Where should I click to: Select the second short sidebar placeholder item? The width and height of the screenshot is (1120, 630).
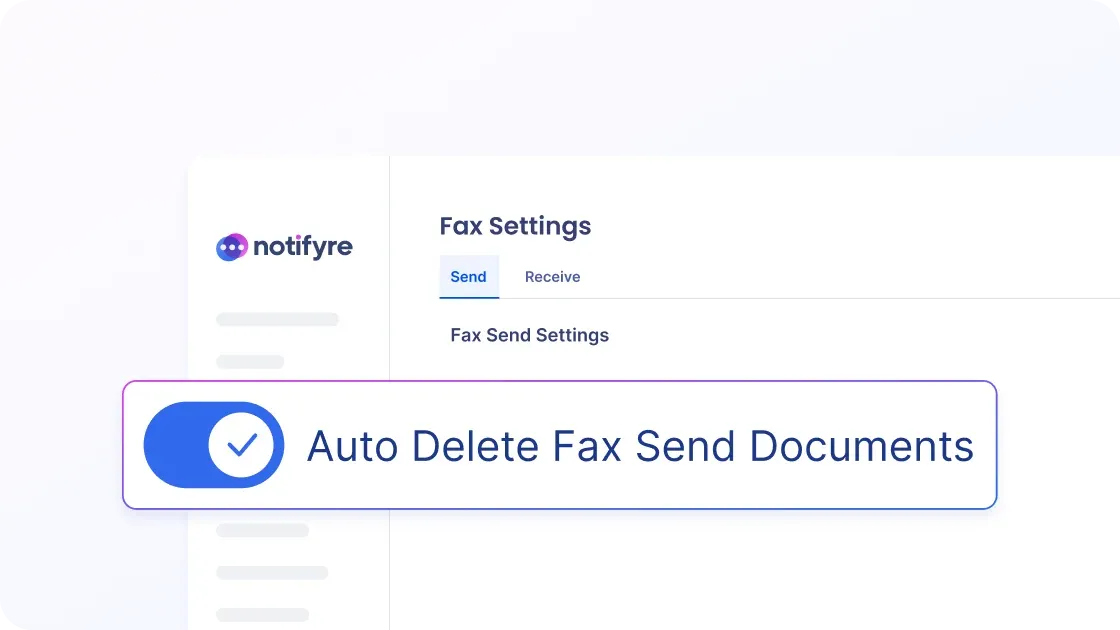coord(250,361)
